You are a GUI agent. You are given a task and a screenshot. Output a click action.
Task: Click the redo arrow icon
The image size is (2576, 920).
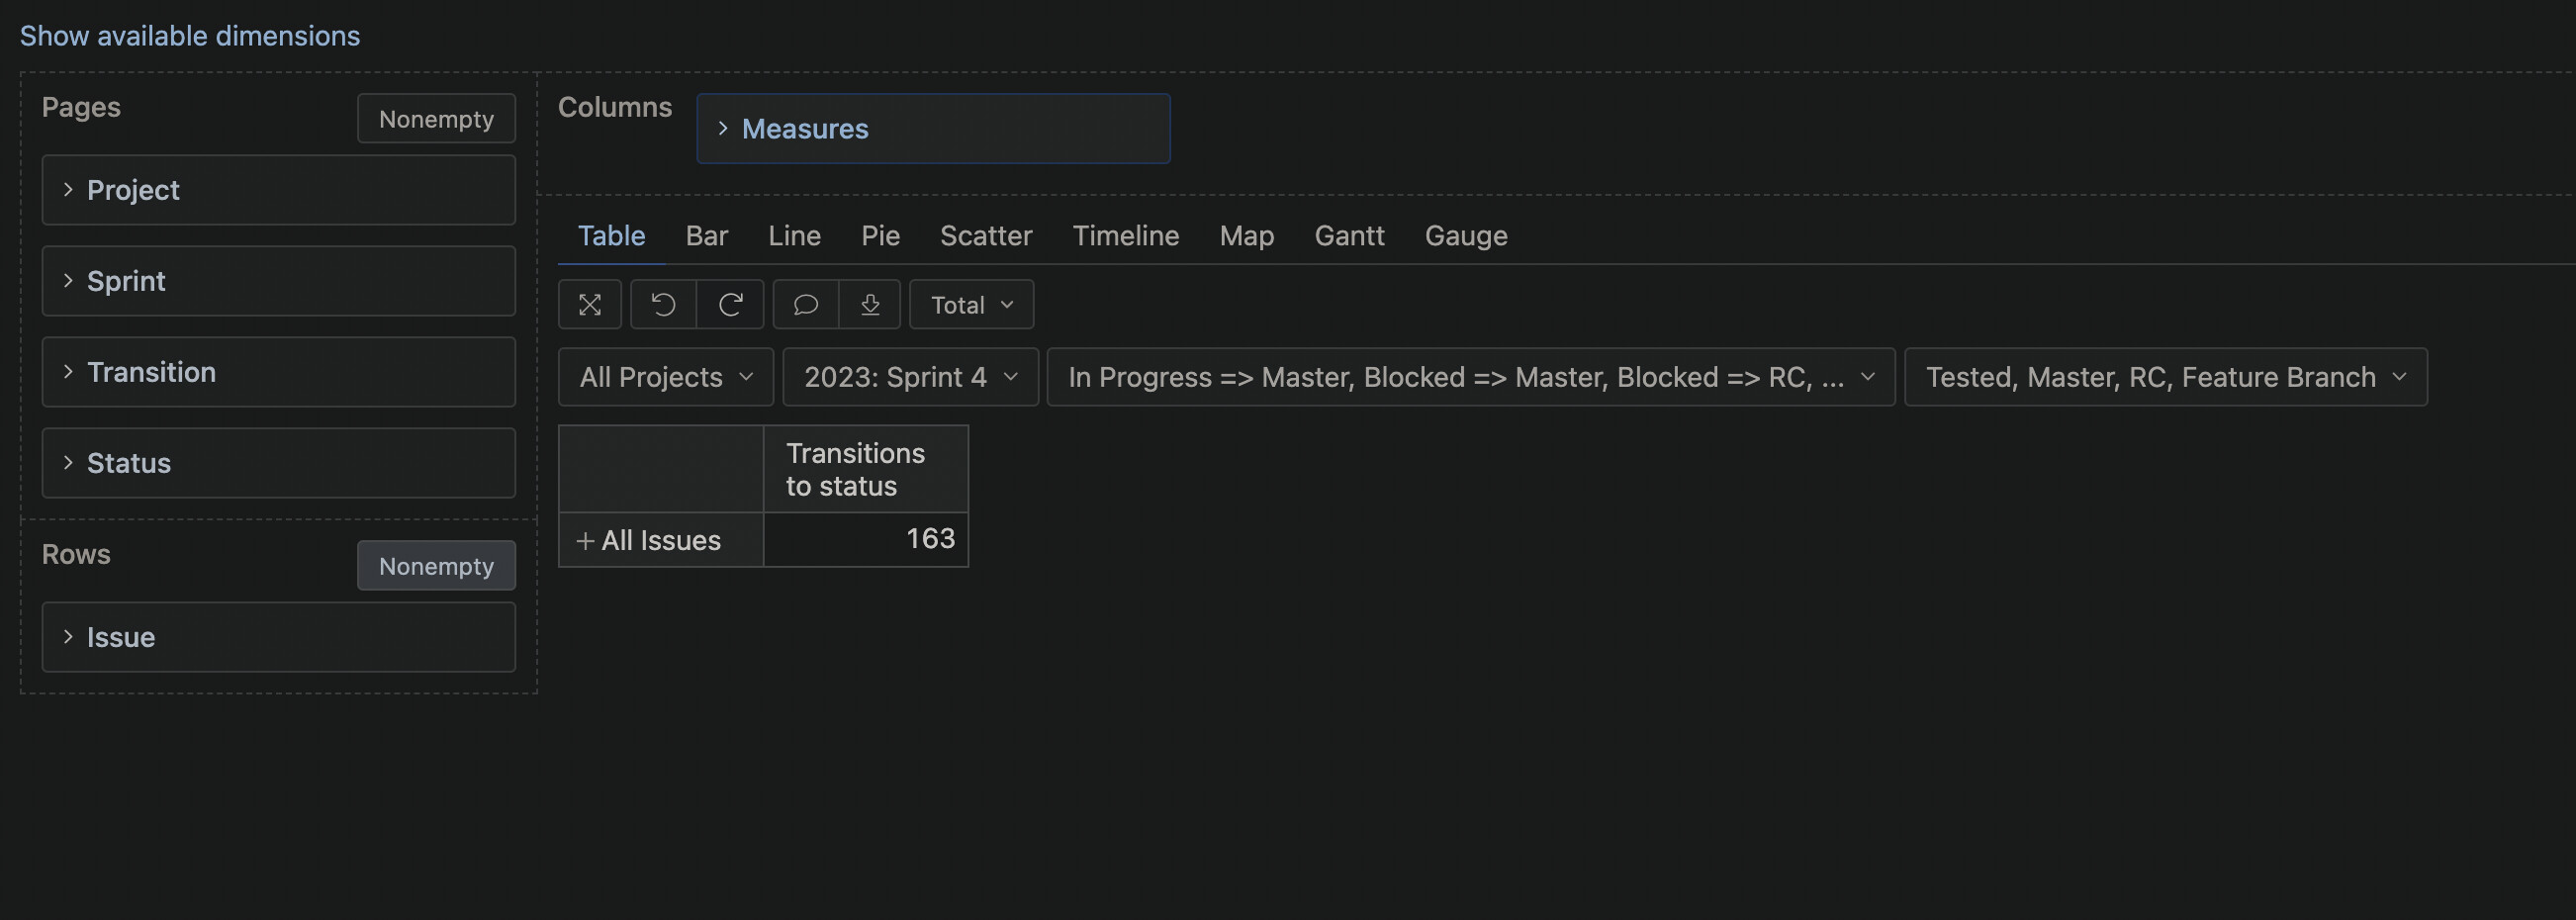[x=730, y=304]
